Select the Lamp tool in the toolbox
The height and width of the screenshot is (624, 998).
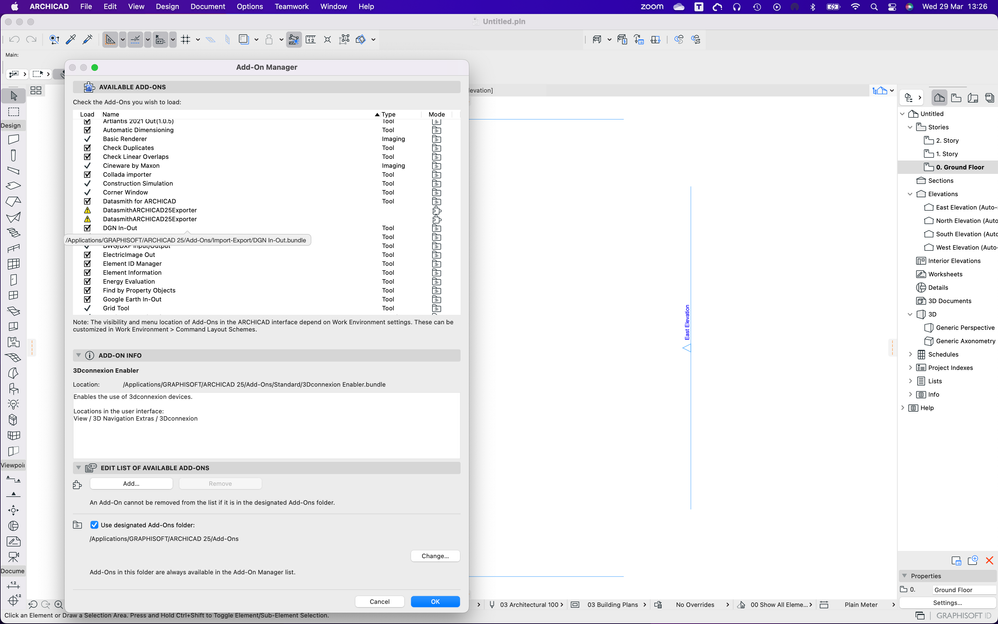point(13,404)
